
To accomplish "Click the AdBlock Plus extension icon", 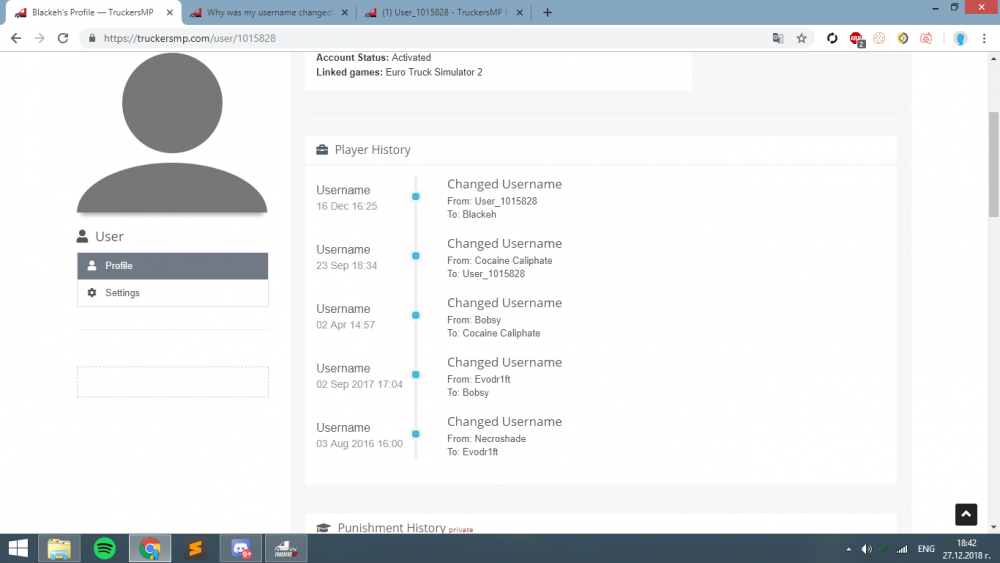I will pyautogui.click(x=857, y=38).
